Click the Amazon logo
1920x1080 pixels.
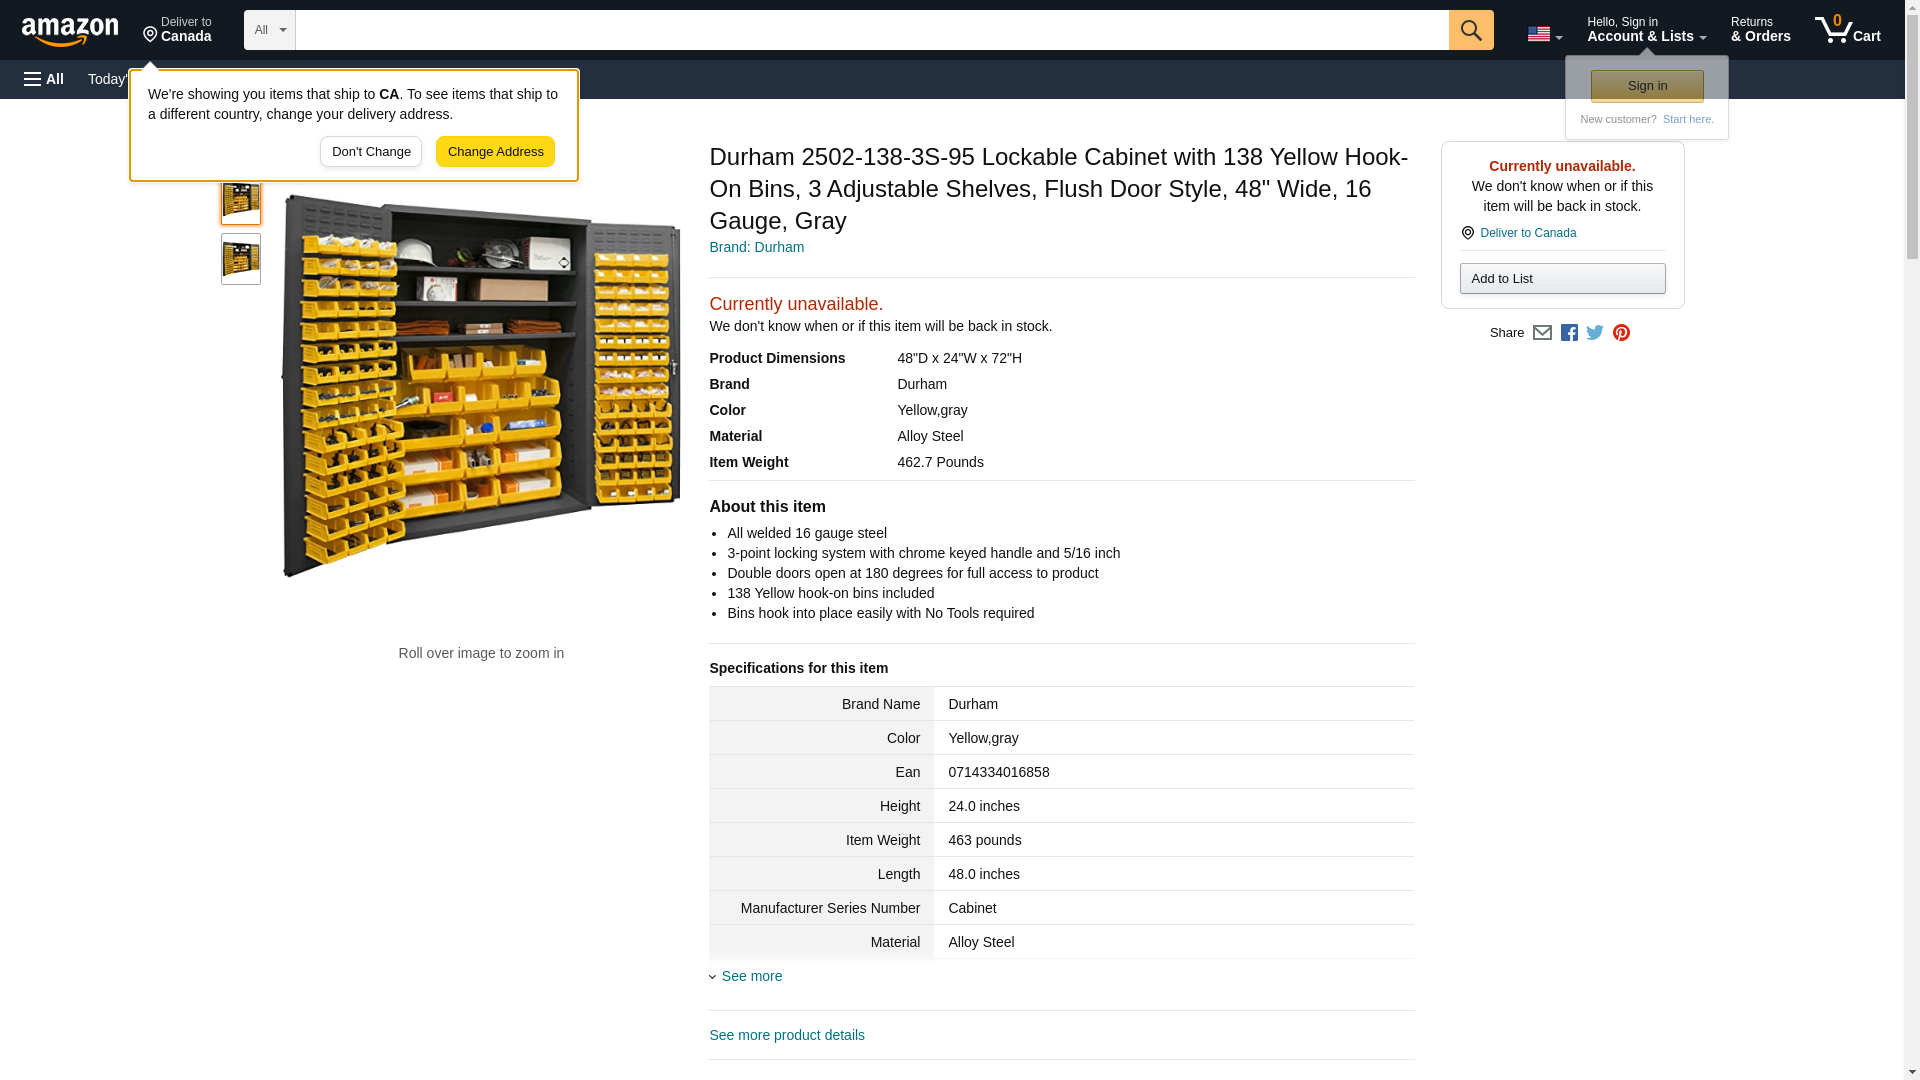(70, 30)
